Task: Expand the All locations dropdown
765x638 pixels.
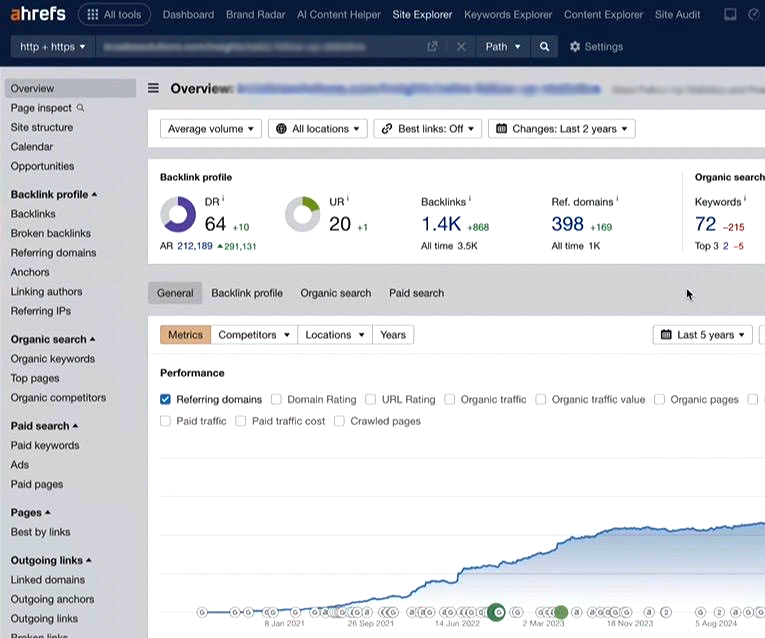Action: 317,129
